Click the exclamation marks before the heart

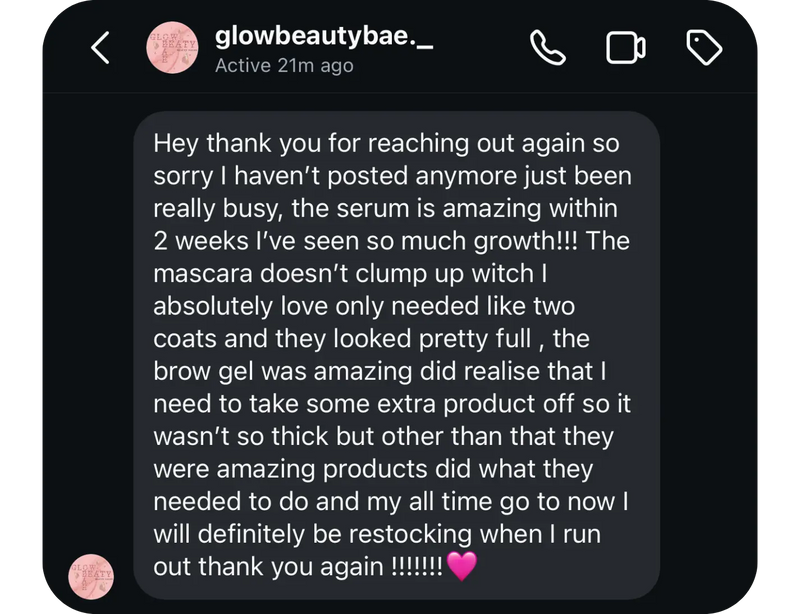[x=417, y=567]
